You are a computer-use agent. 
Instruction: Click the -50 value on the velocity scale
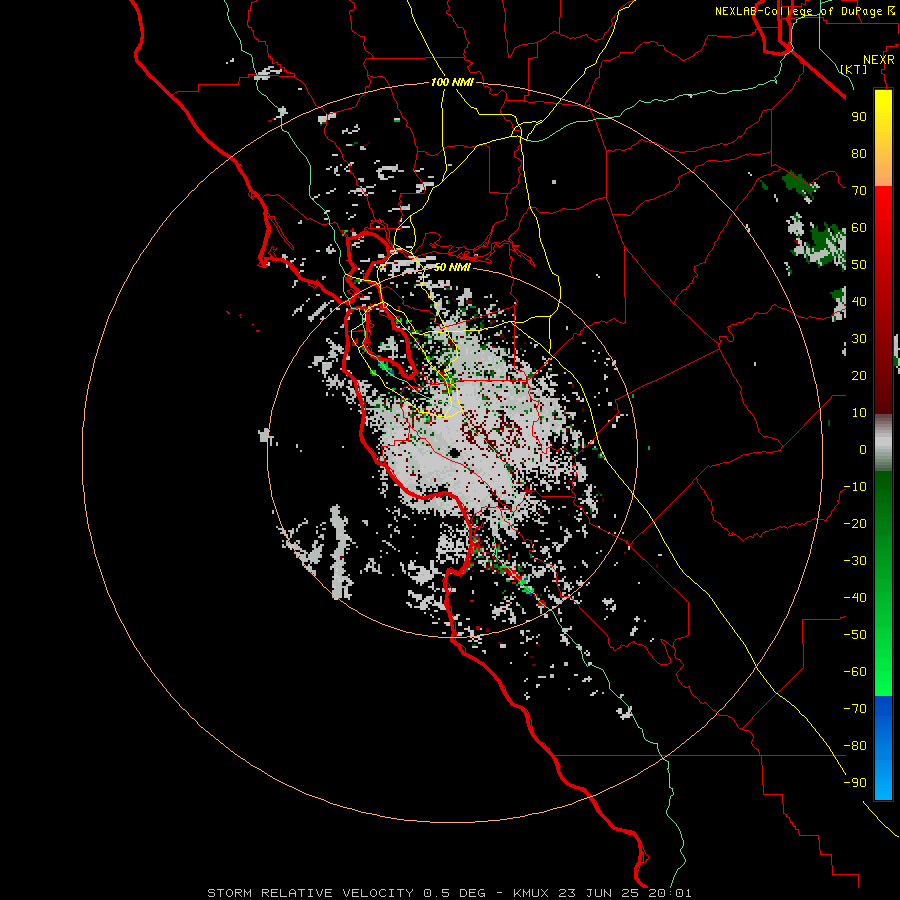(855, 635)
